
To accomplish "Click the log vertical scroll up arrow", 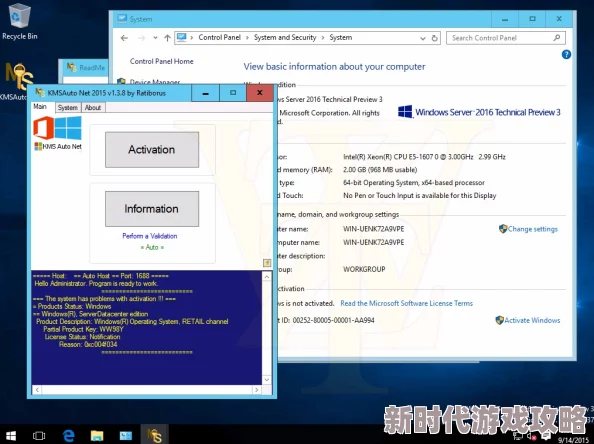I will (267, 277).
